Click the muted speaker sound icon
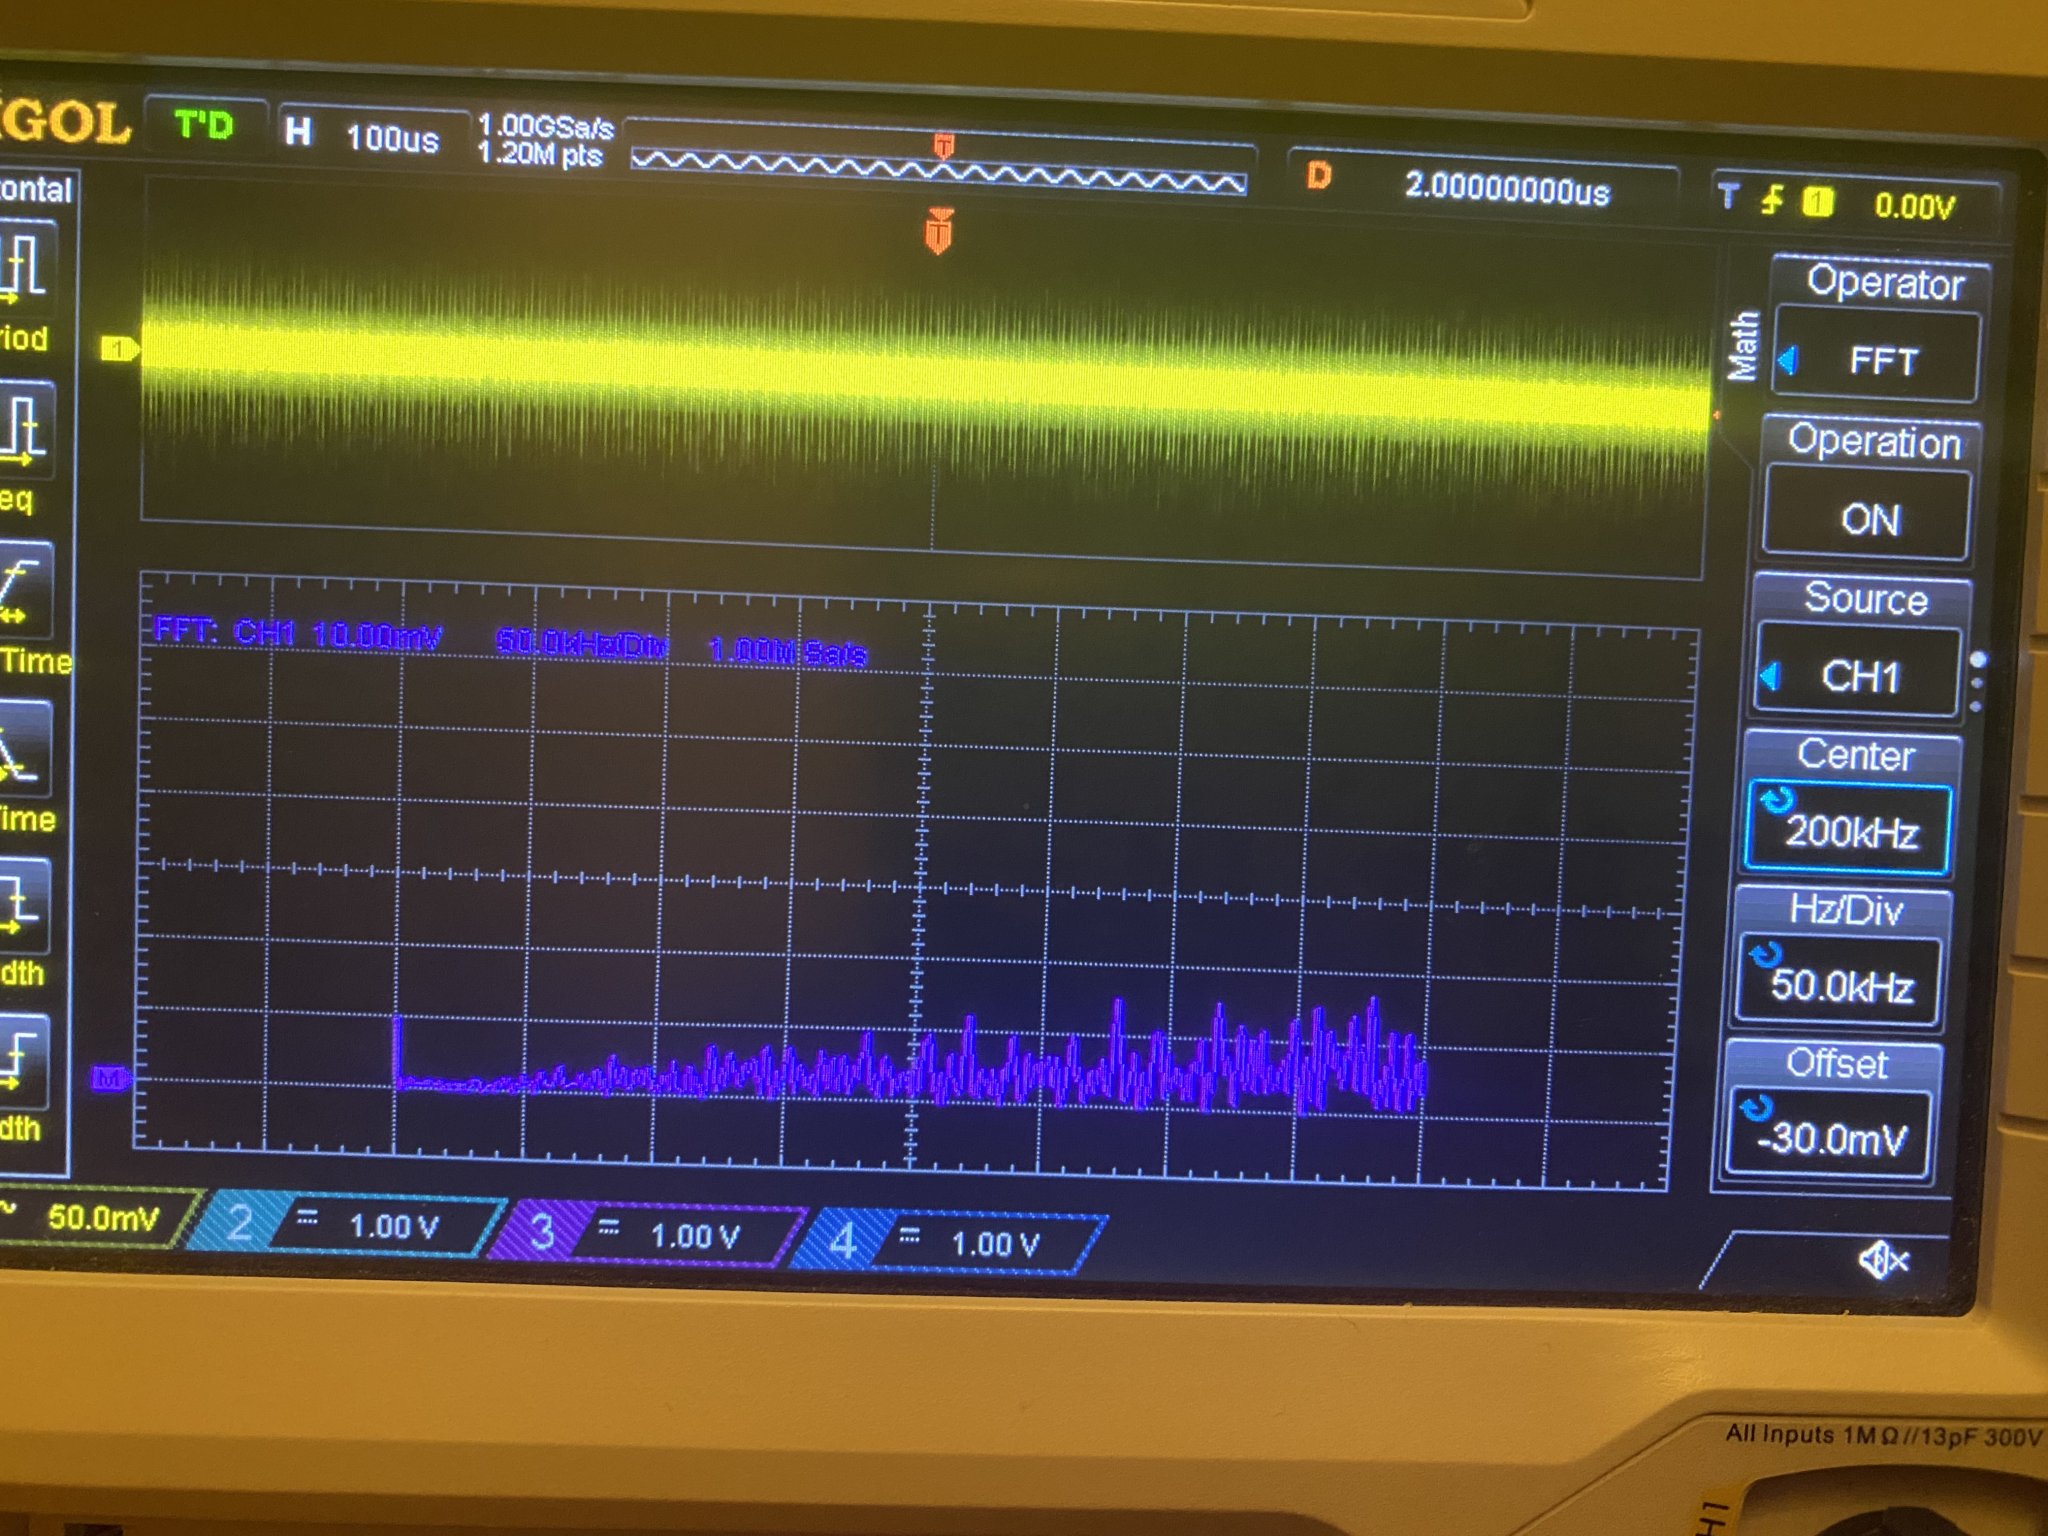This screenshot has height=1536, width=2048. pos(1883,1260)
